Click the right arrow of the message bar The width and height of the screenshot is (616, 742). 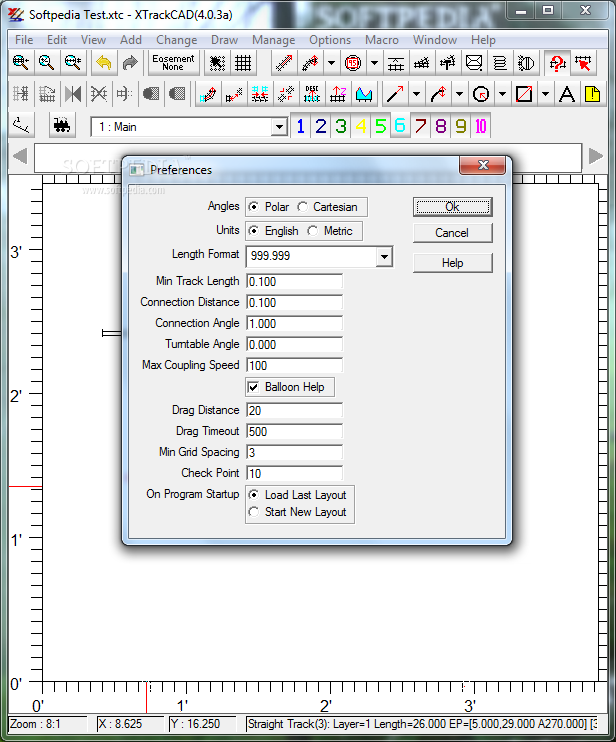tap(596, 156)
